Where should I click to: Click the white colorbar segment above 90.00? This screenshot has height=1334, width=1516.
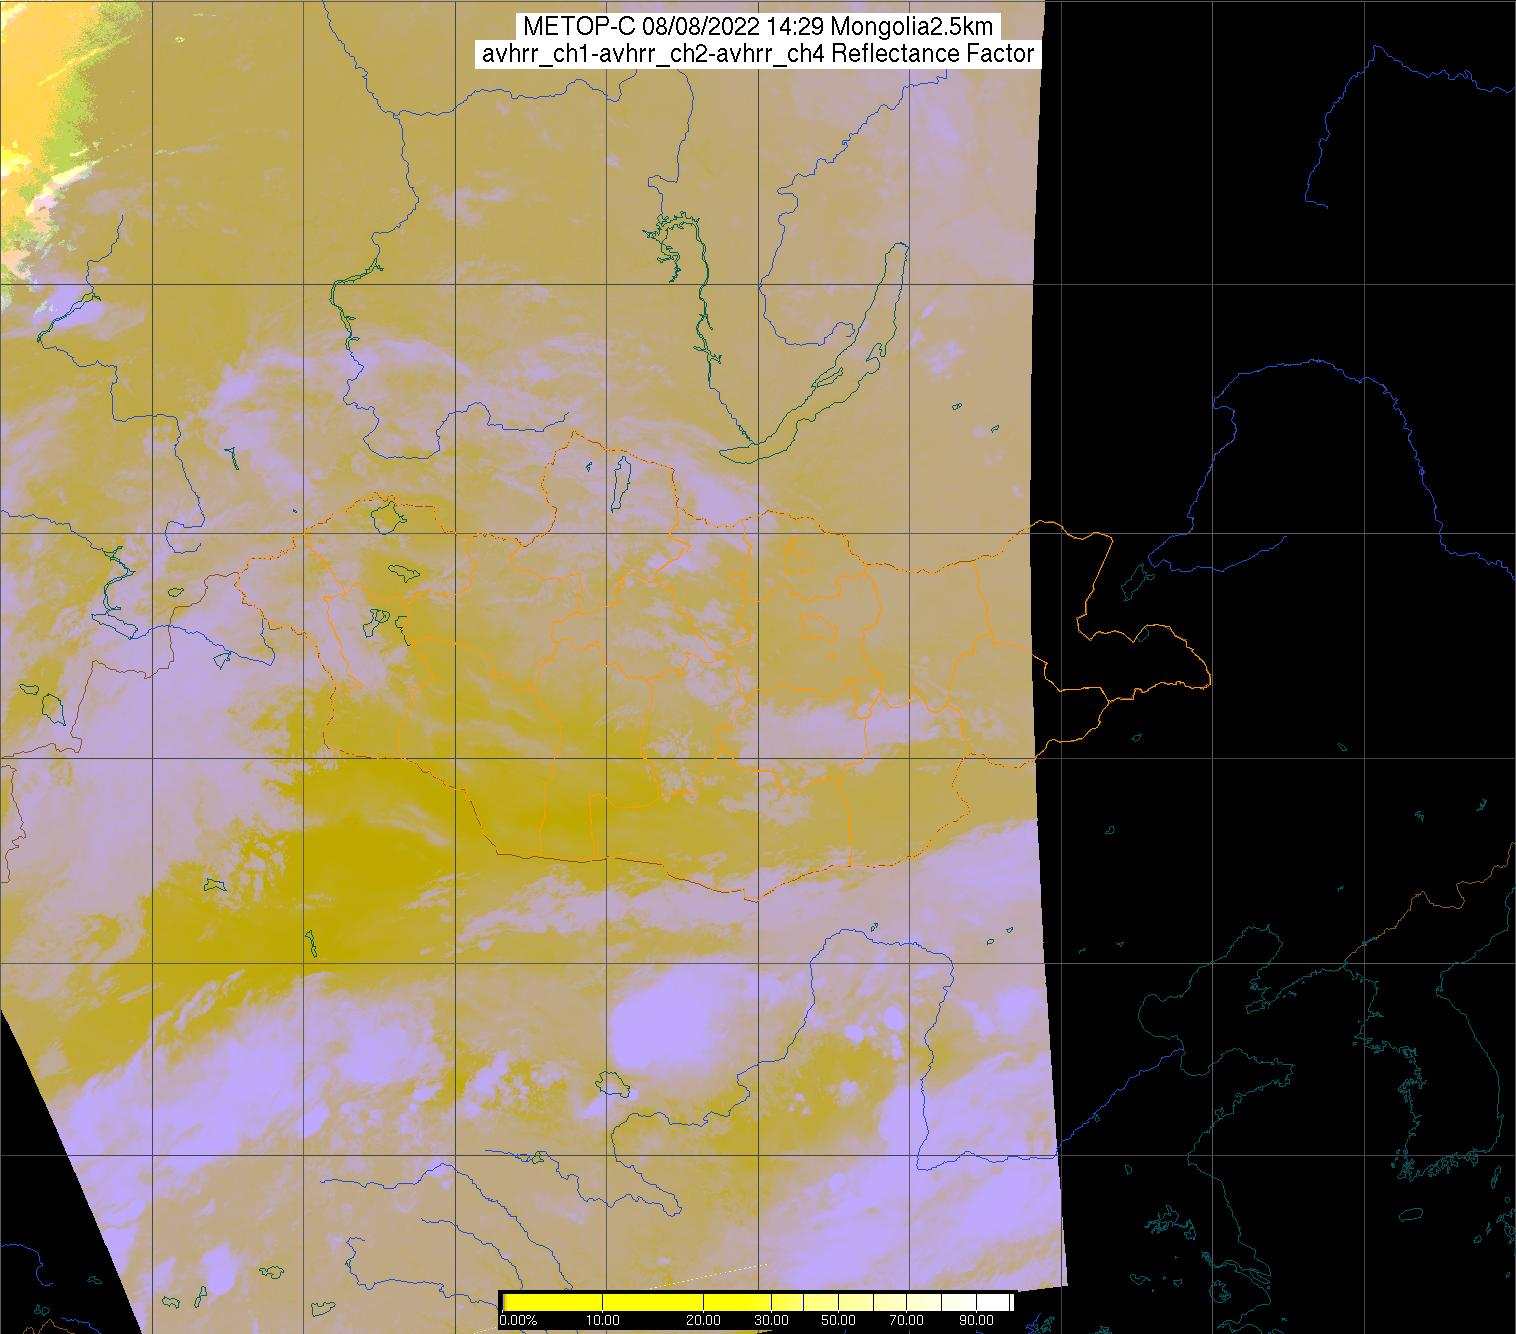click(x=992, y=1302)
